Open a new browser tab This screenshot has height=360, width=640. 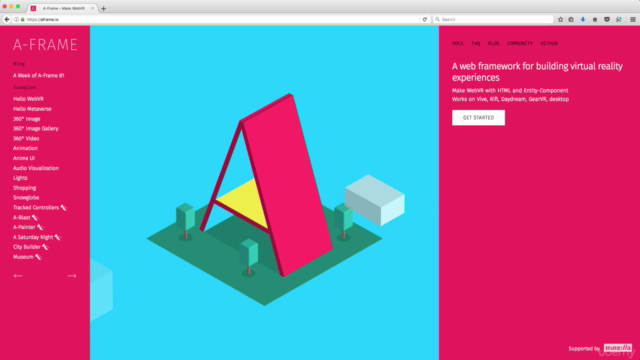tap(104, 8)
